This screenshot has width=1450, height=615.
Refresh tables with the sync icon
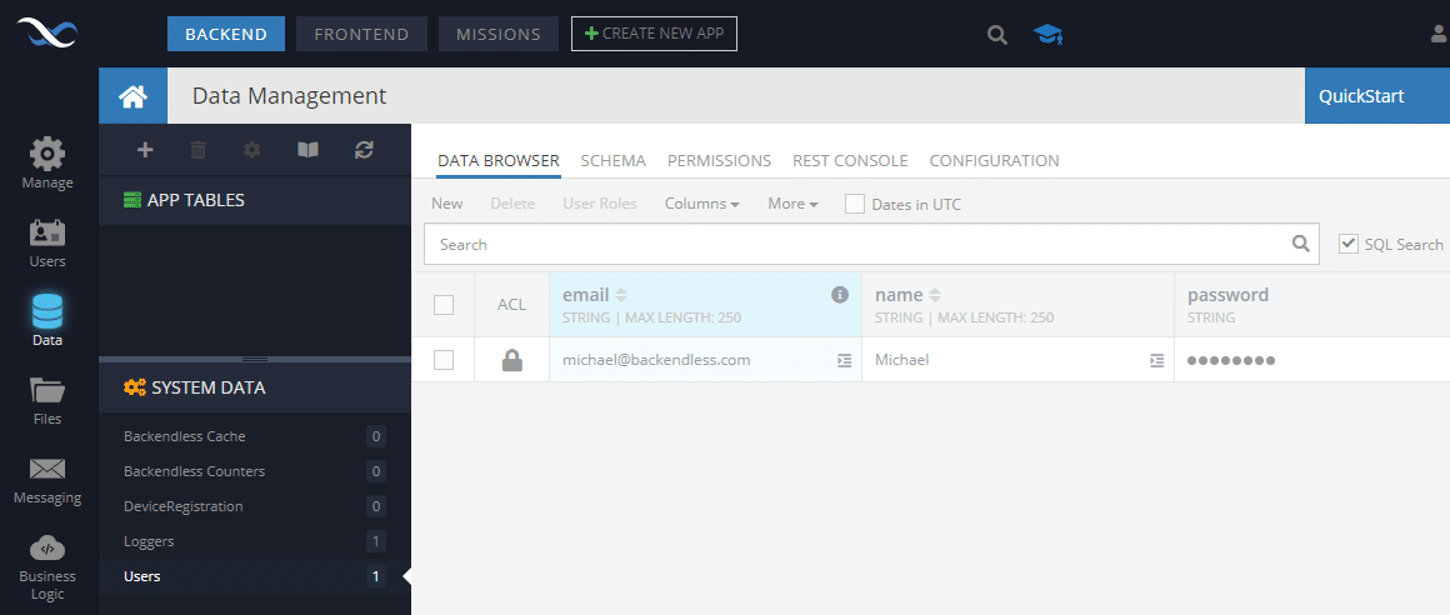364,150
